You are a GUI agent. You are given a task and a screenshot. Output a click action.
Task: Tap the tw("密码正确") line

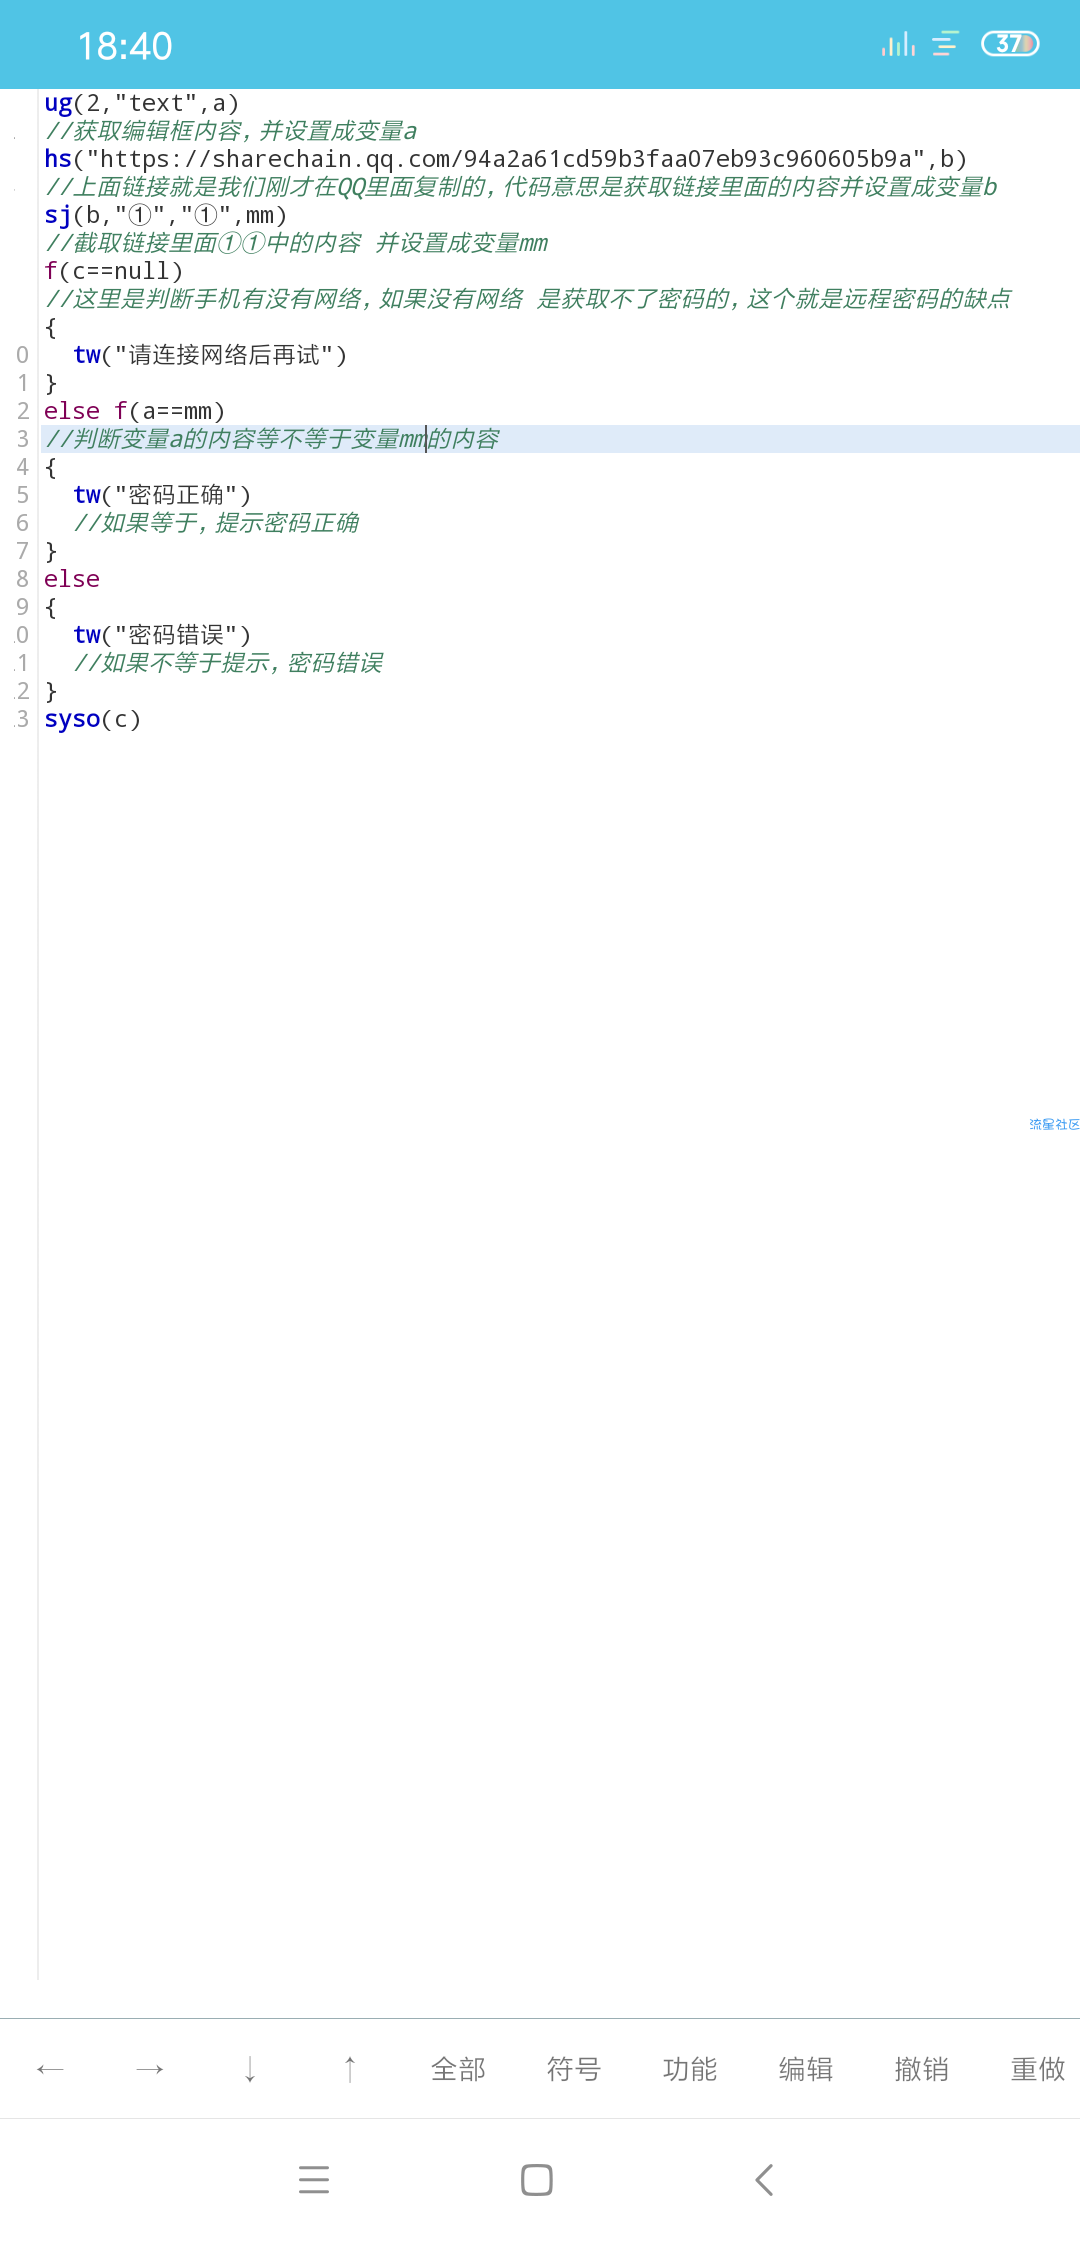(162, 495)
